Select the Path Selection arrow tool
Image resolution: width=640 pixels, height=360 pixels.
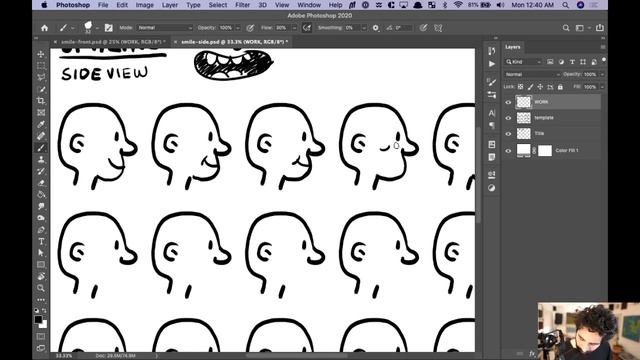pyautogui.click(x=41, y=253)
